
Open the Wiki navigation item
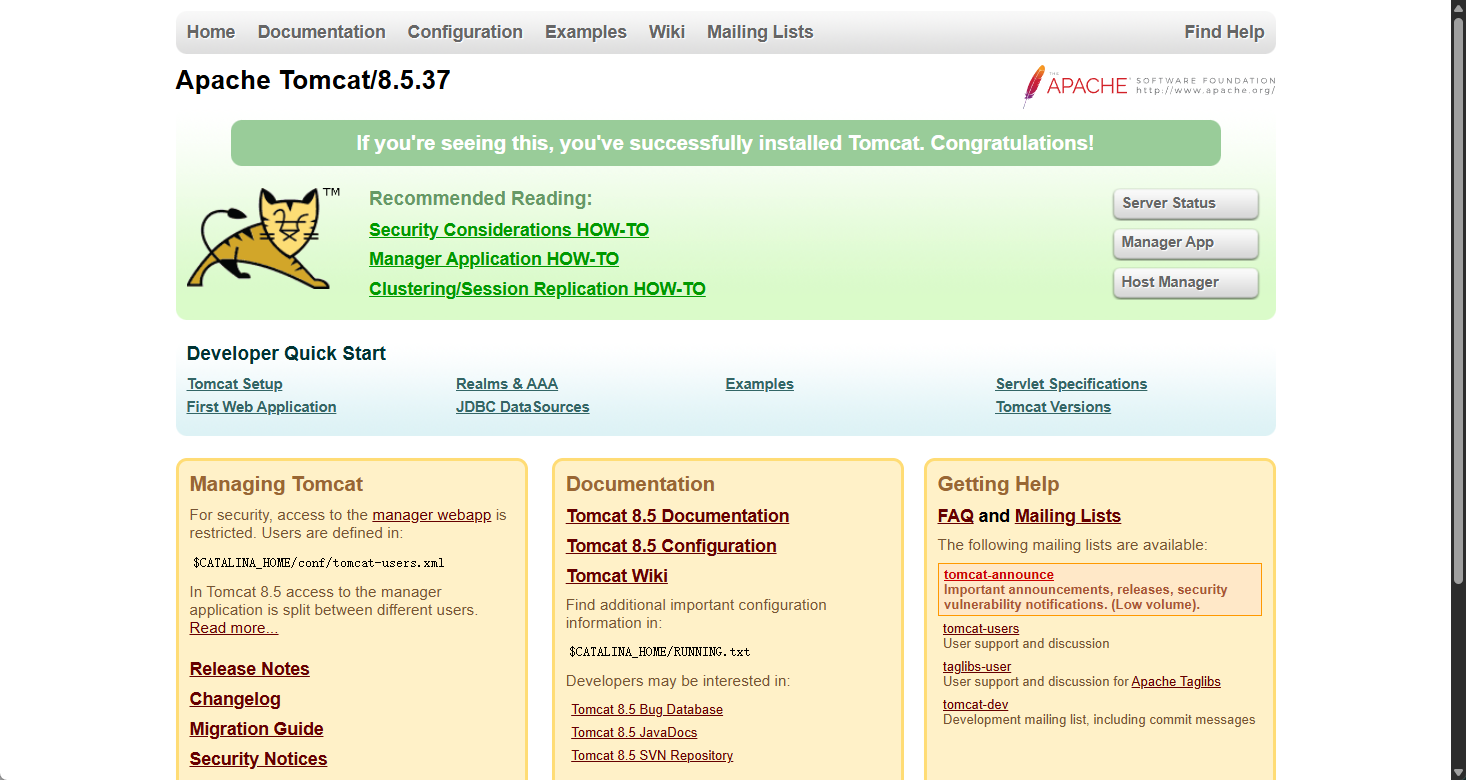(x=666, y=32)
